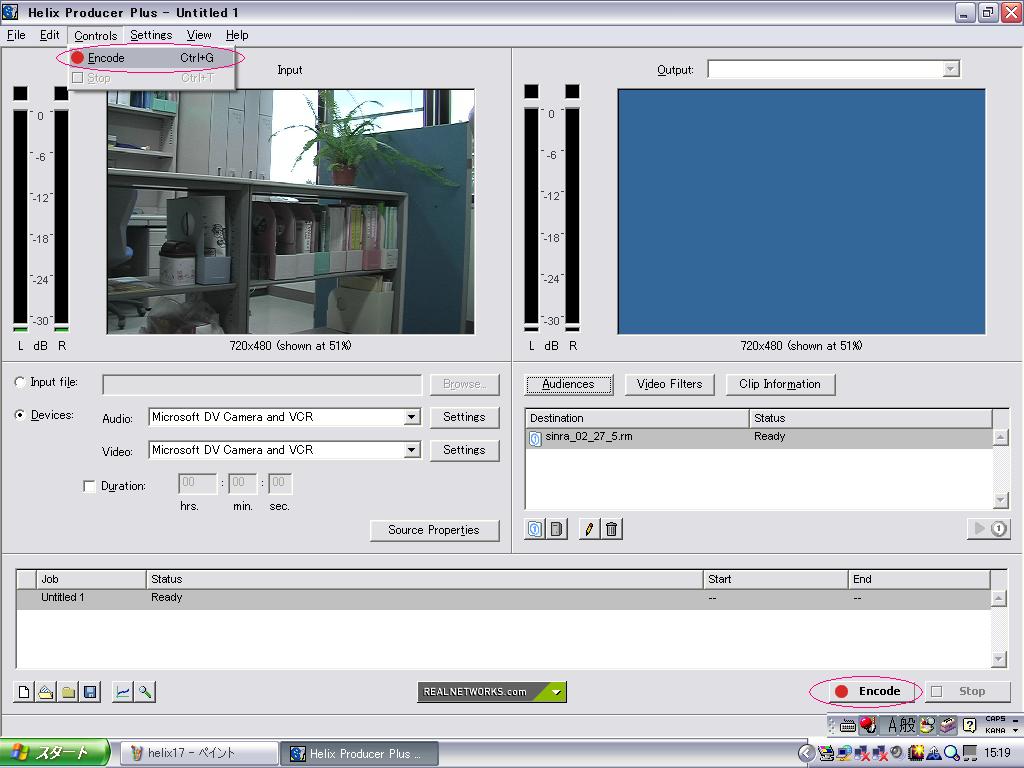Open Clip Information

click(x=780, y=385)
